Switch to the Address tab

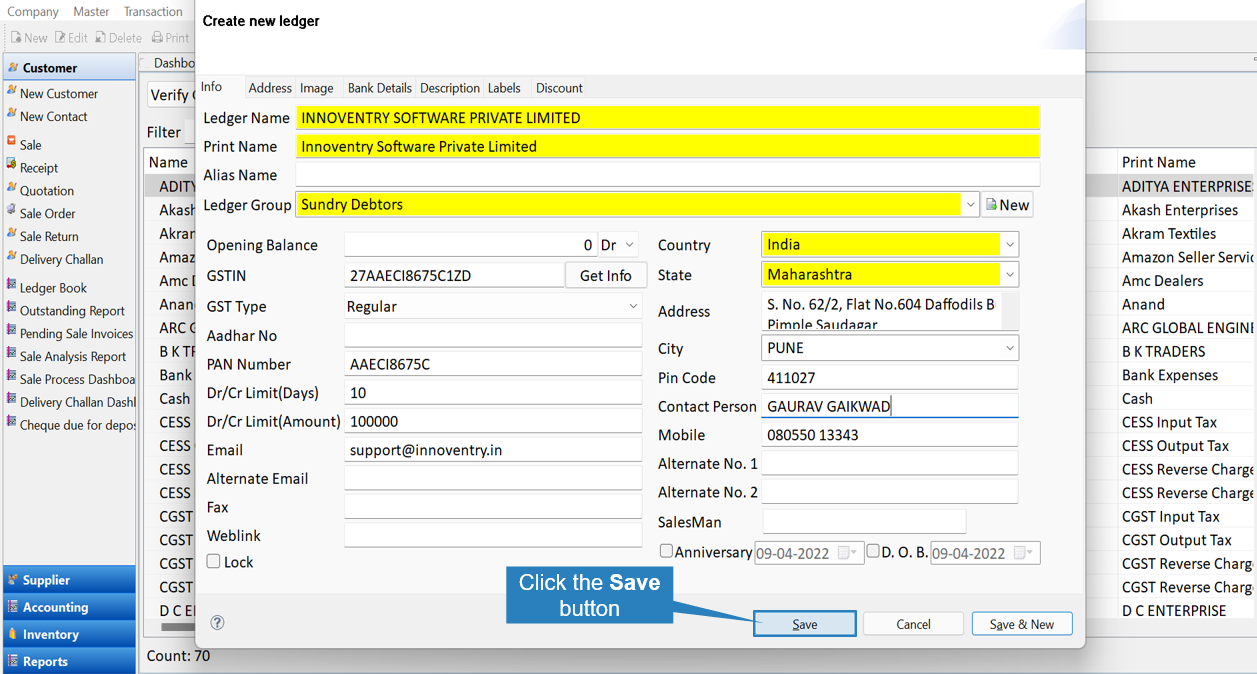[270, 88]
